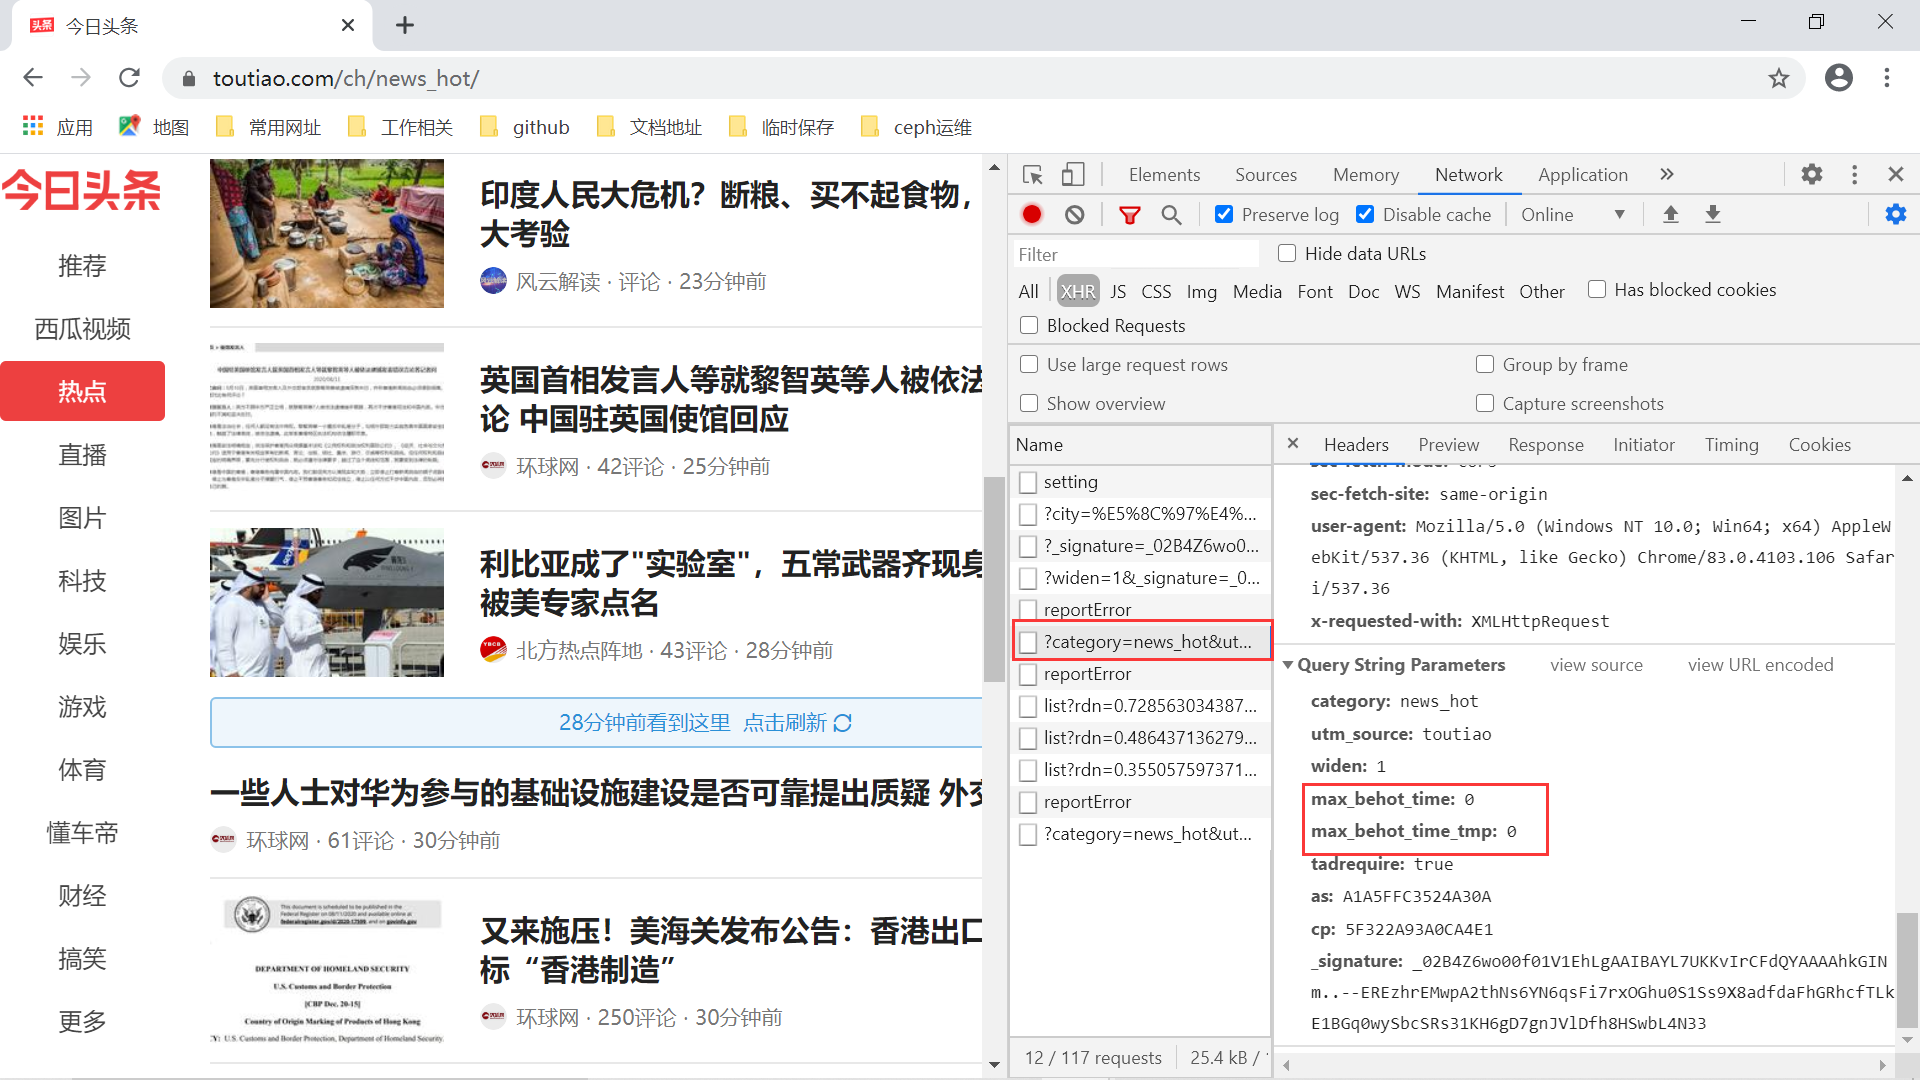Uncheck the Preserve log checkbox
The image size is (1920, 1080).
click(x=1223, y=214)
